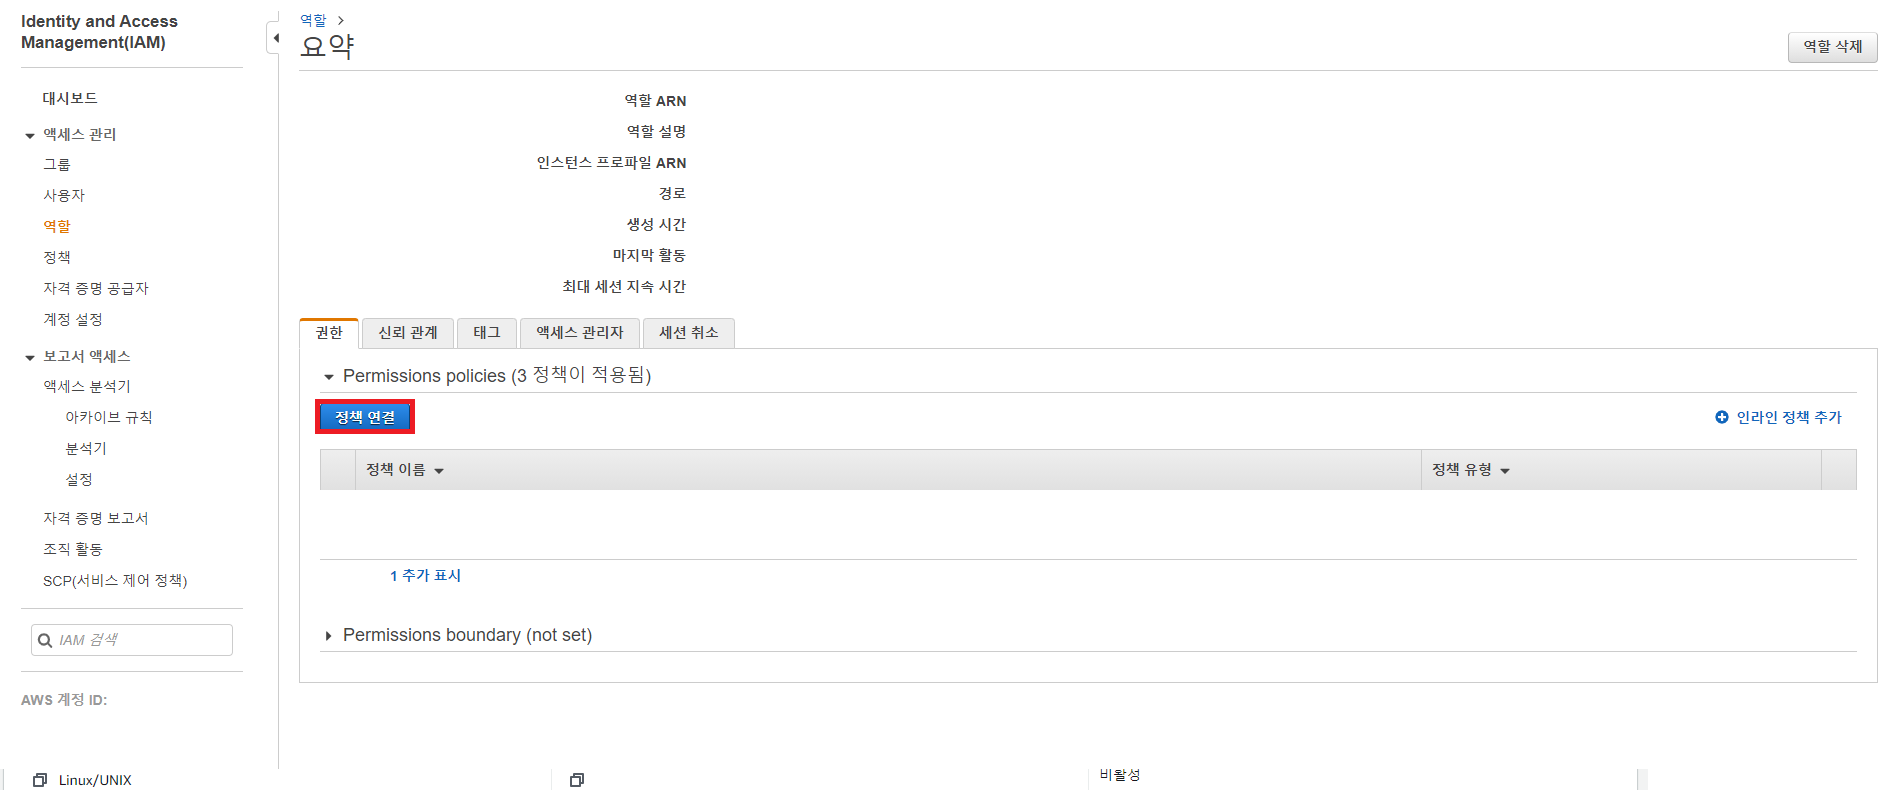This screenshot has width=1890, height=790.
Task: Click the copy icon next to Linux/UNIX
Action: tap(40, 780)
